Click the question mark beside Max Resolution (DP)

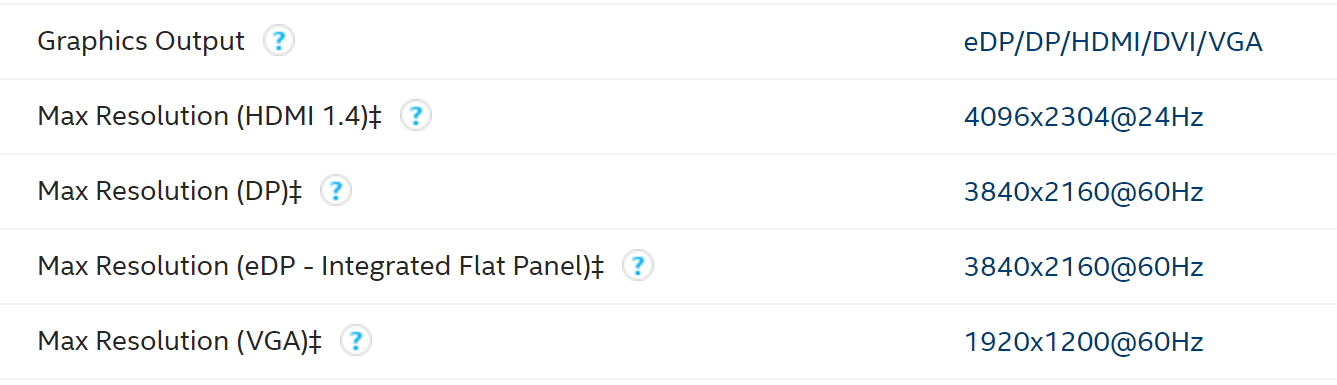click(336, 191)
